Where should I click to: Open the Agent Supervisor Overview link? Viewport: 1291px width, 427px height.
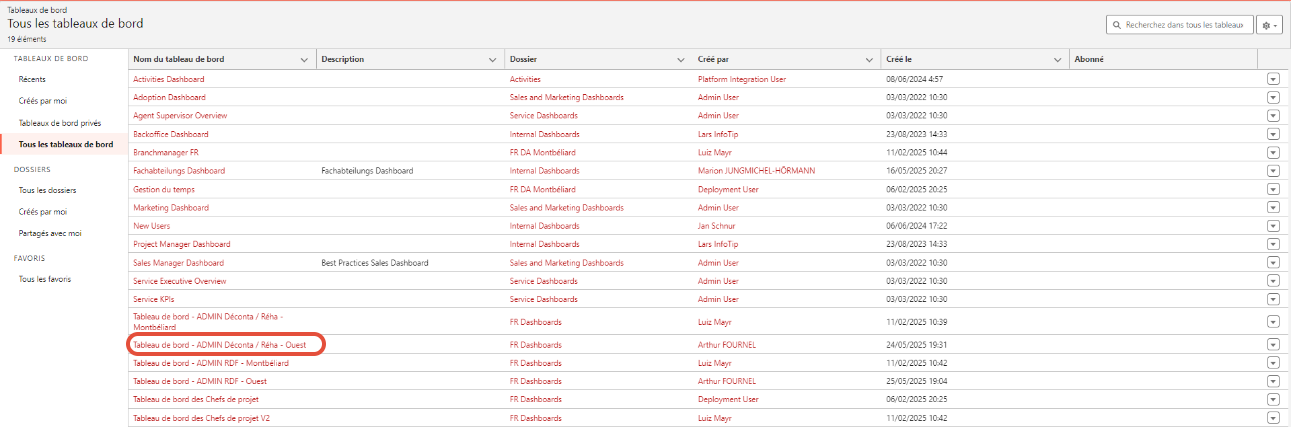click(180, 116)
